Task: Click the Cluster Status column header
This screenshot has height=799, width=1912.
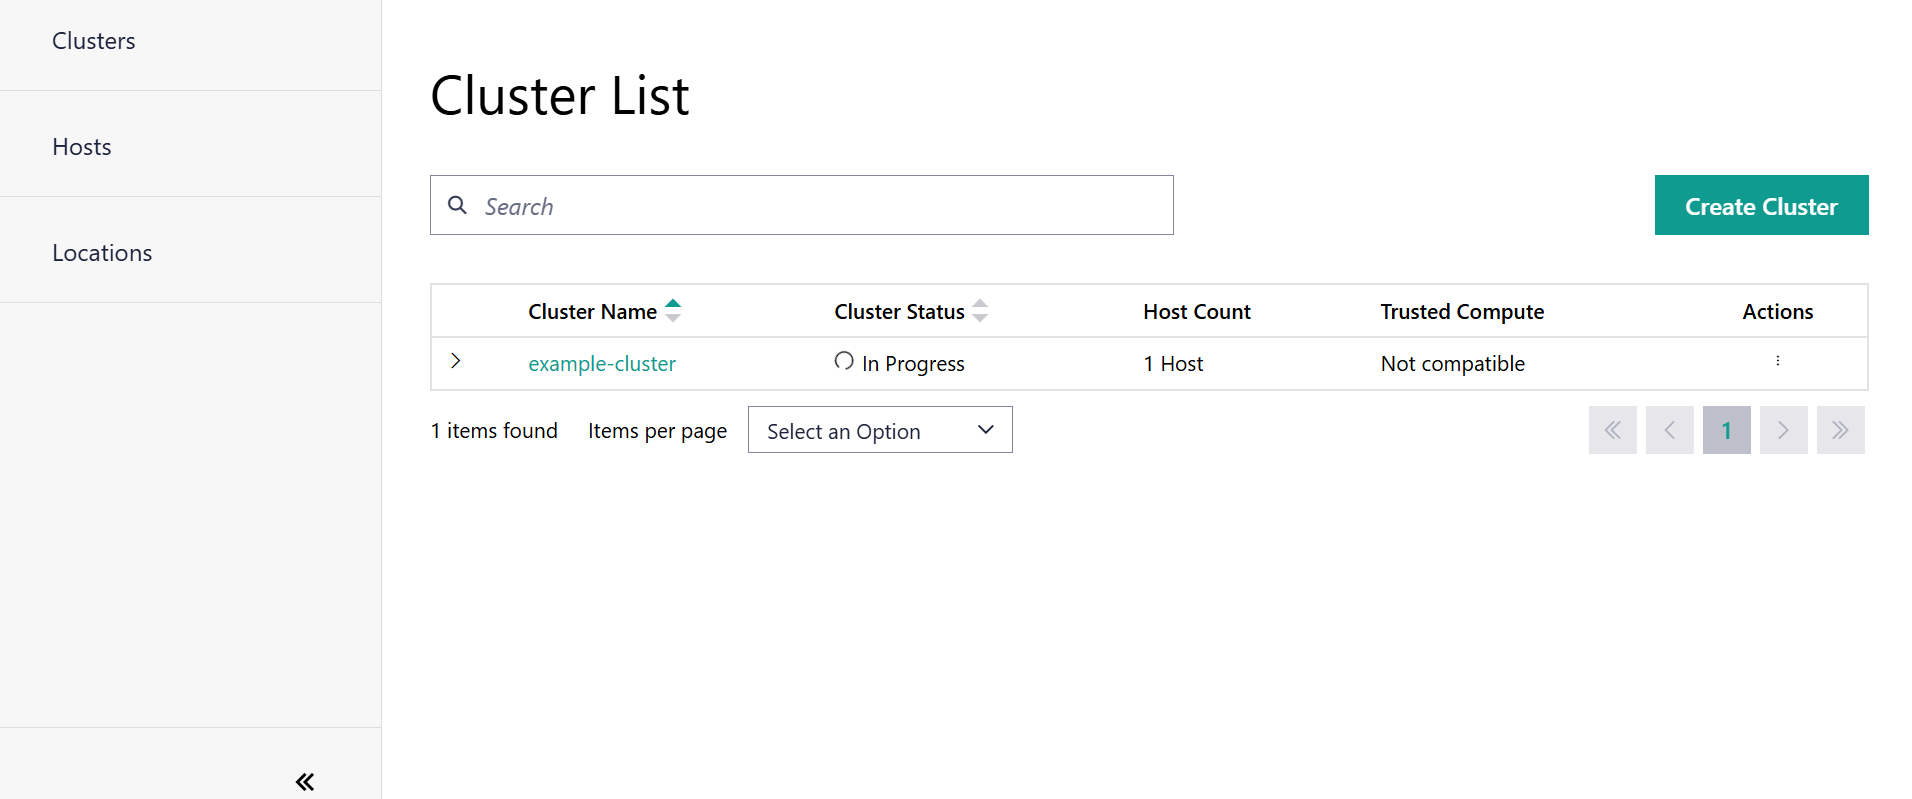Action: point(899,312)
